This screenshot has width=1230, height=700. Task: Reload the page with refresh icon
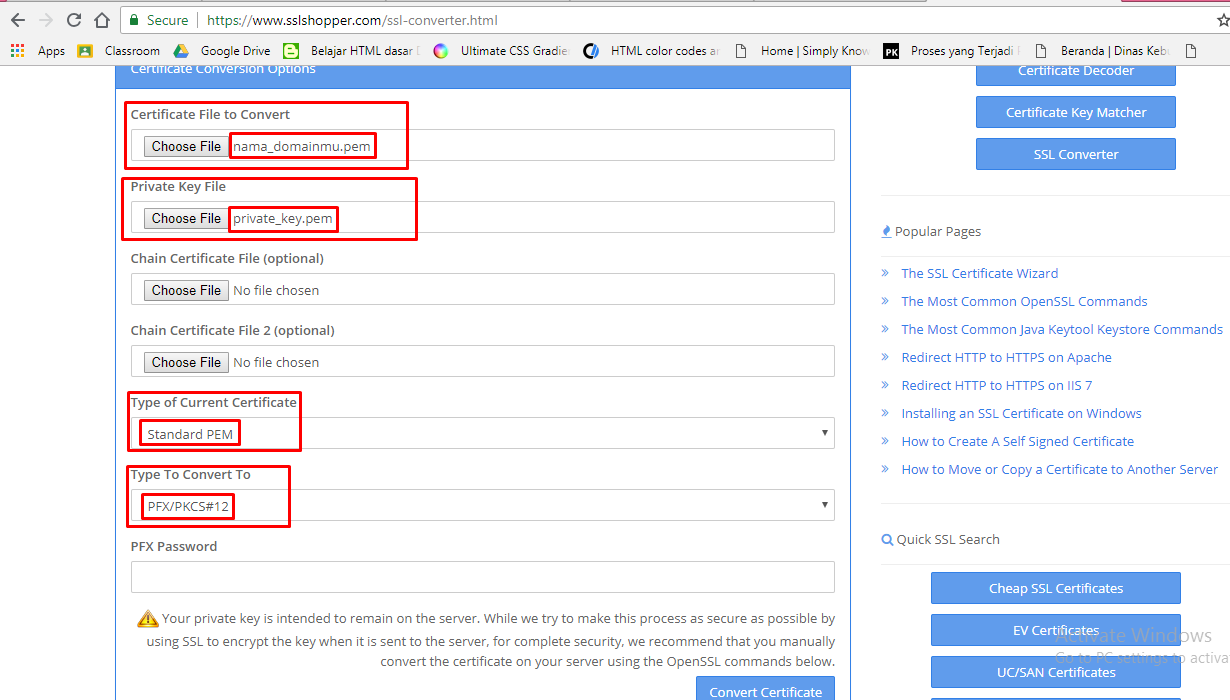pos(74,20)
